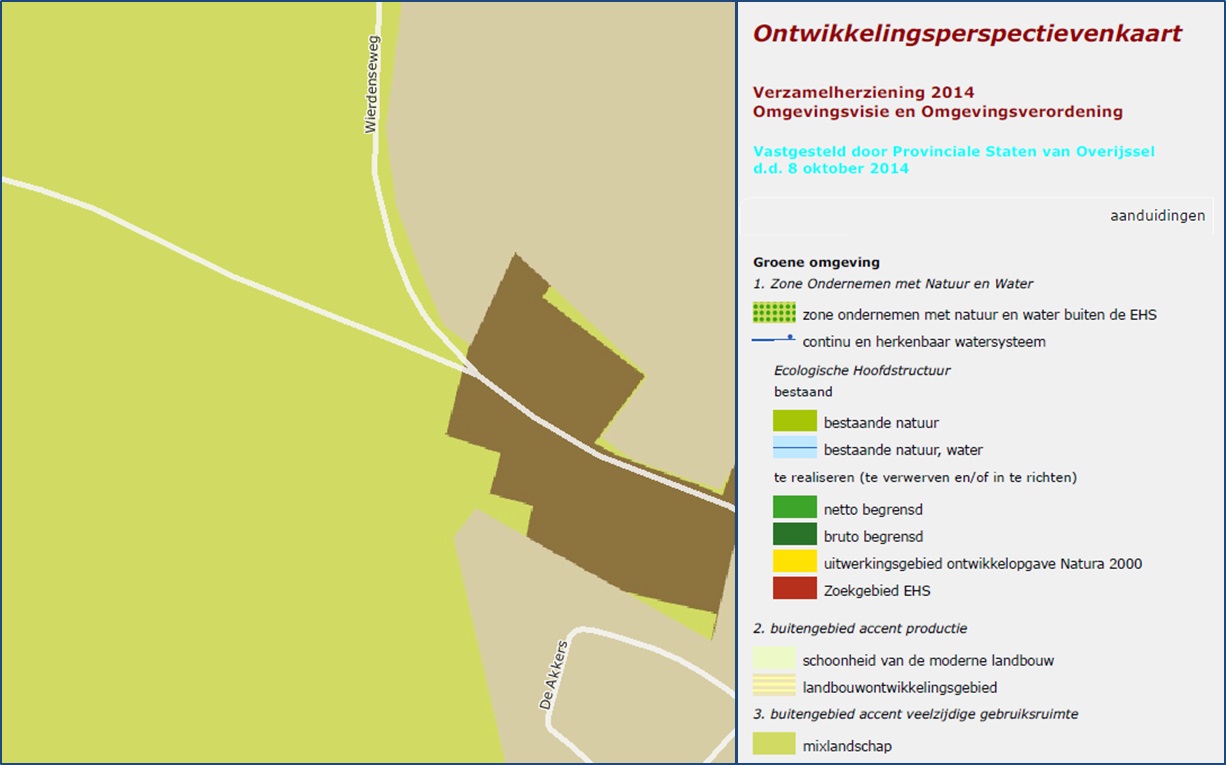This screenshot has height=765, width=1226.
Task: Click the Ontwikkelingsperspectievenkaart title
Action: 967,34
